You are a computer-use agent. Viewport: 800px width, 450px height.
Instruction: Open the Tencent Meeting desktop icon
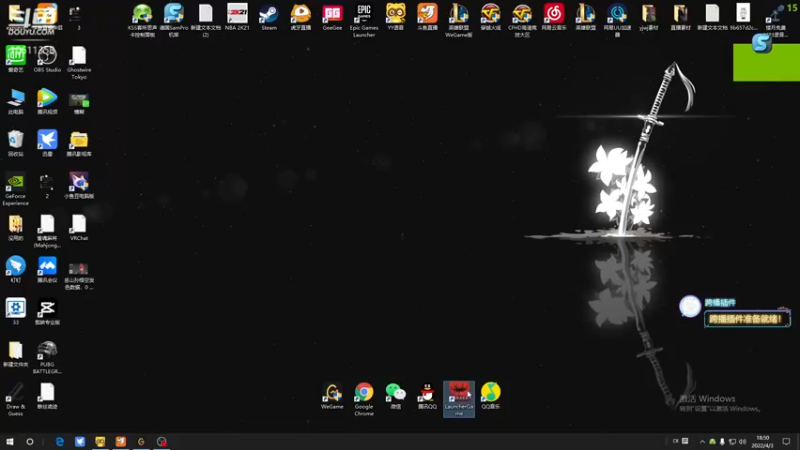coord(47,269)
